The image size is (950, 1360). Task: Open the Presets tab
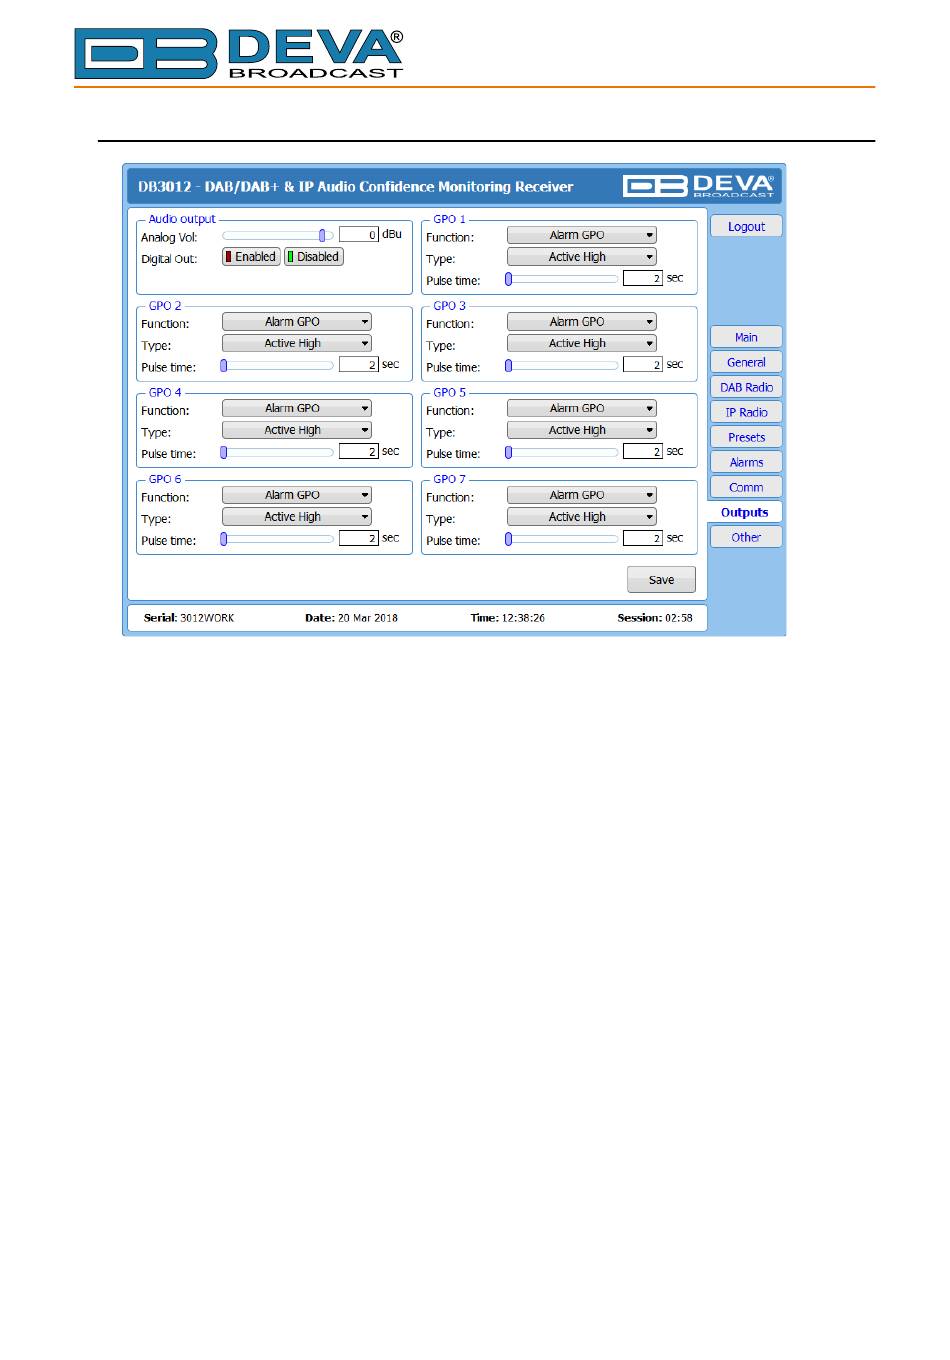(x=746, y=437)
